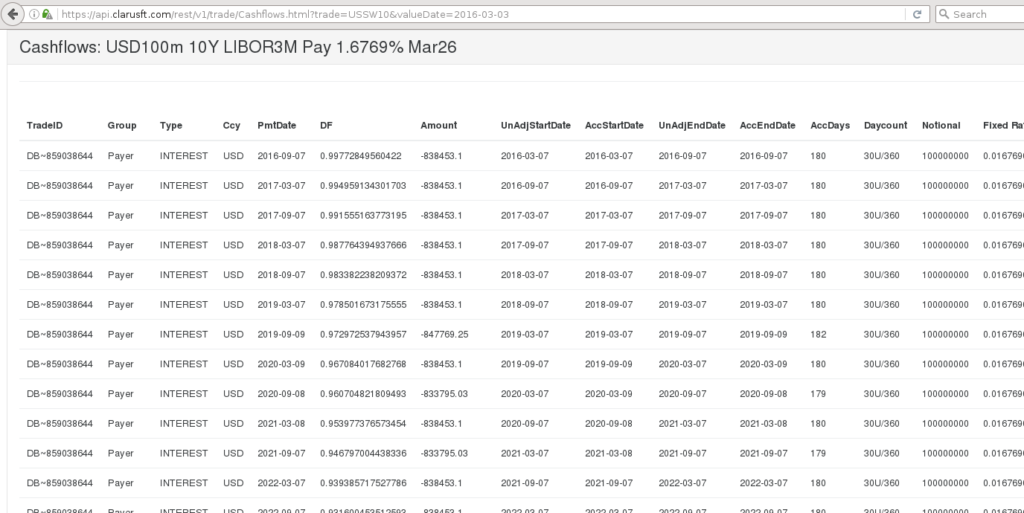This screenshot has width=1024, height=513.
Task: Click the Daycount column header
Action: [885, 125]
